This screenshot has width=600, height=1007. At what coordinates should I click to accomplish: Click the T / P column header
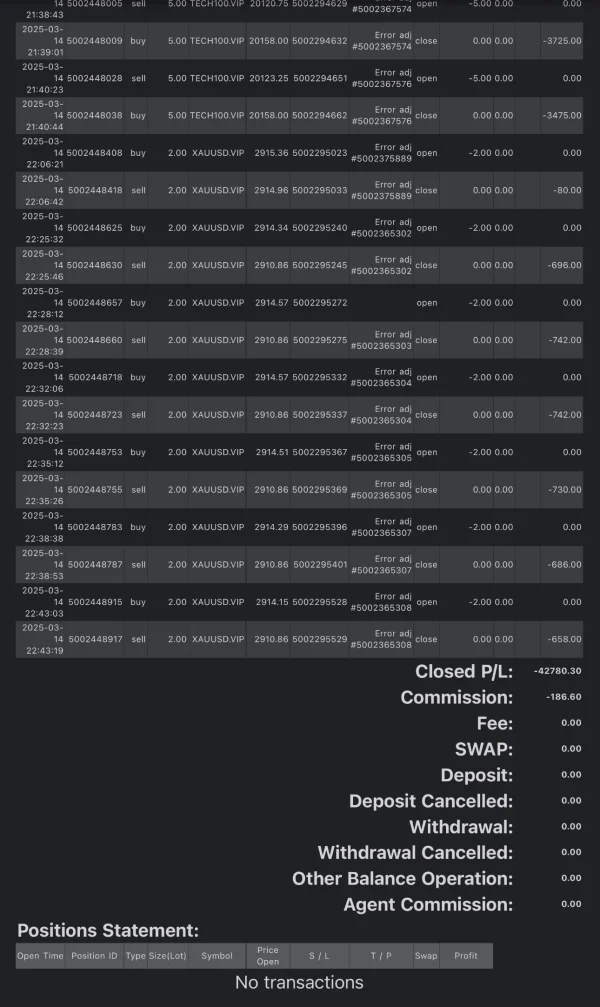click(381, 956)
